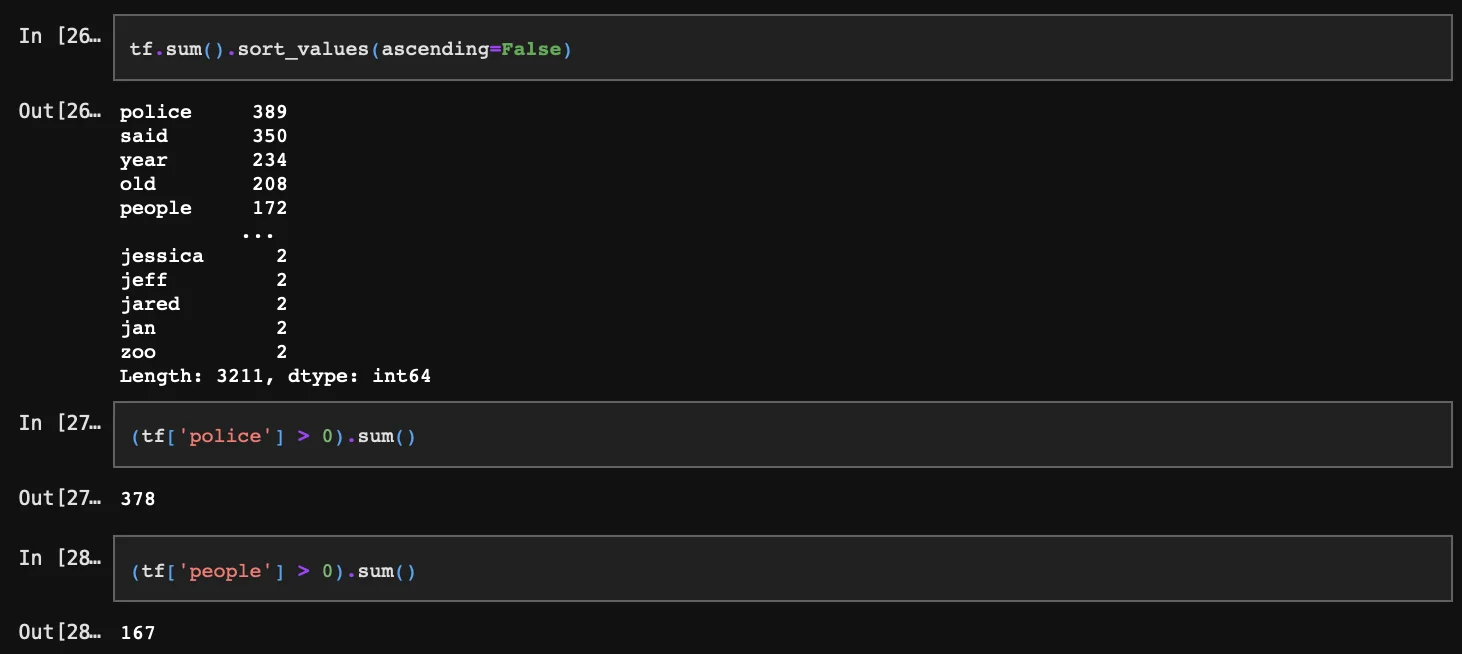The height and width of the screenshot is (654, 1462).
Task: Click the 'zoo 2' output row
Action: pyautogui.click(x=203, y=352)
